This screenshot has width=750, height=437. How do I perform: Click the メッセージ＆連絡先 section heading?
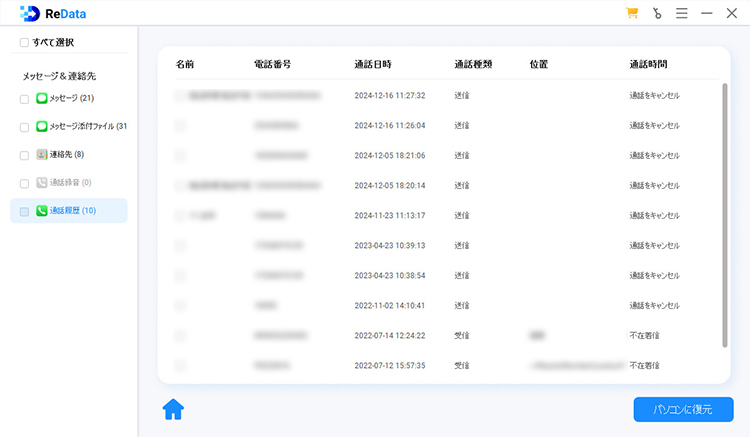(x=59, y=76)
